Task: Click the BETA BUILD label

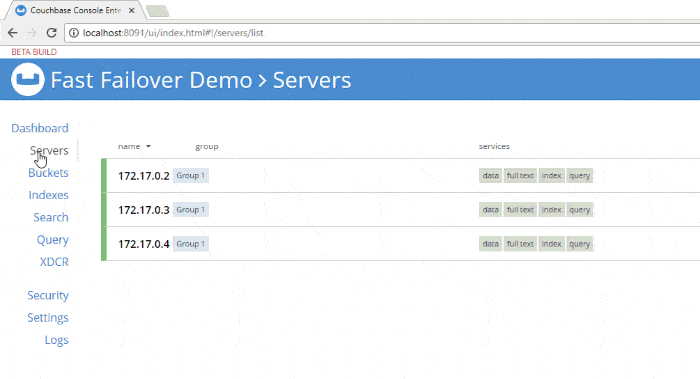Action: [34, 52]
